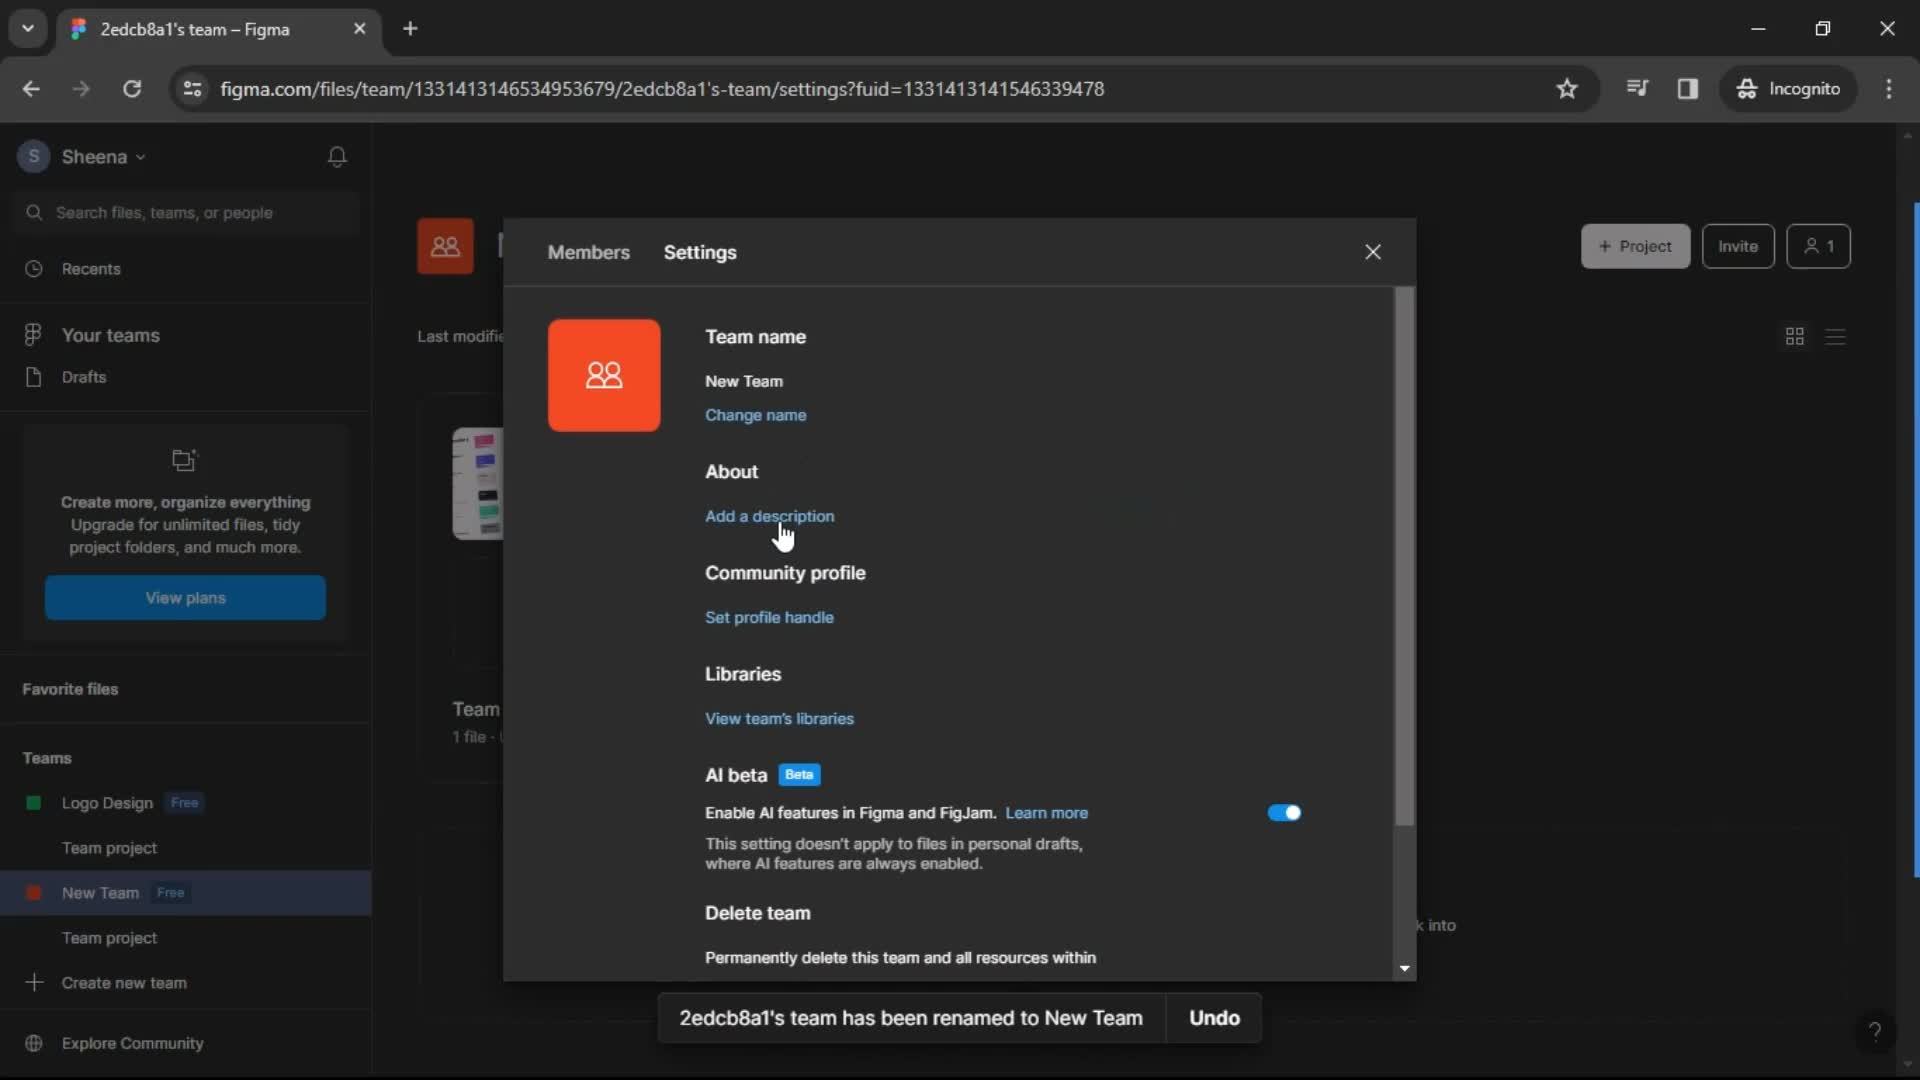Click the page vertical scrollbar
This screenshot has width=1920, height=1080.
click(x=1915, y=540)
